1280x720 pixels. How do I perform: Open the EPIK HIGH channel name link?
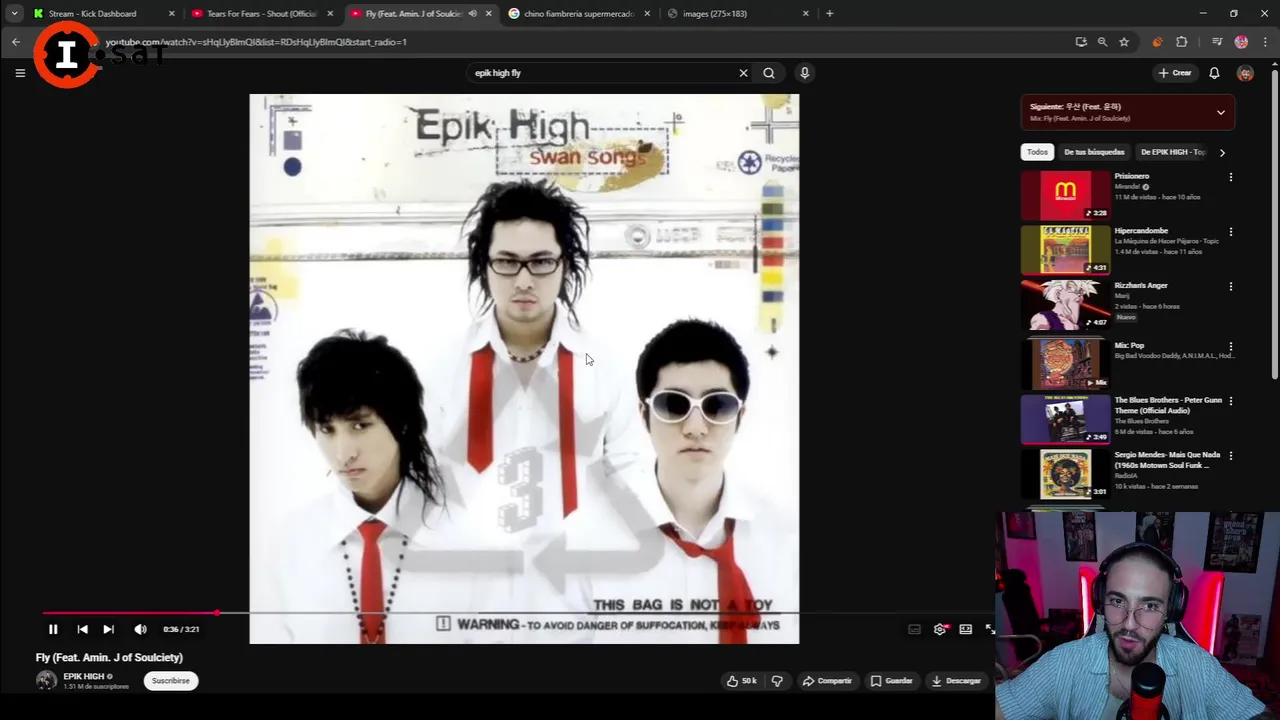point(84,676)
